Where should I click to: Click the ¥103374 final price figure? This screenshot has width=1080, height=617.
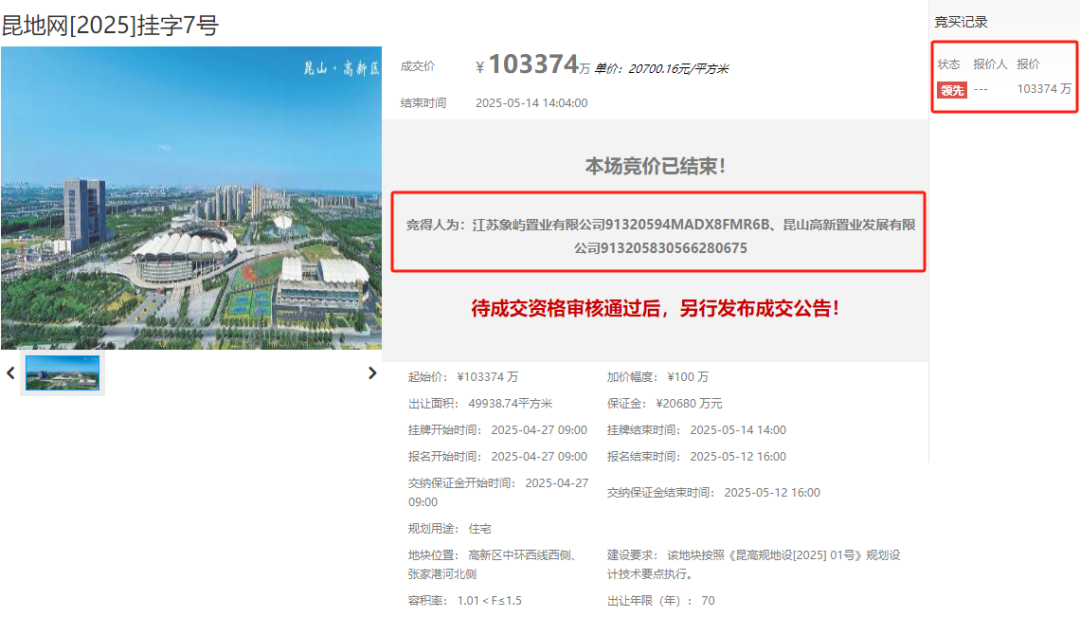[533, 66]
